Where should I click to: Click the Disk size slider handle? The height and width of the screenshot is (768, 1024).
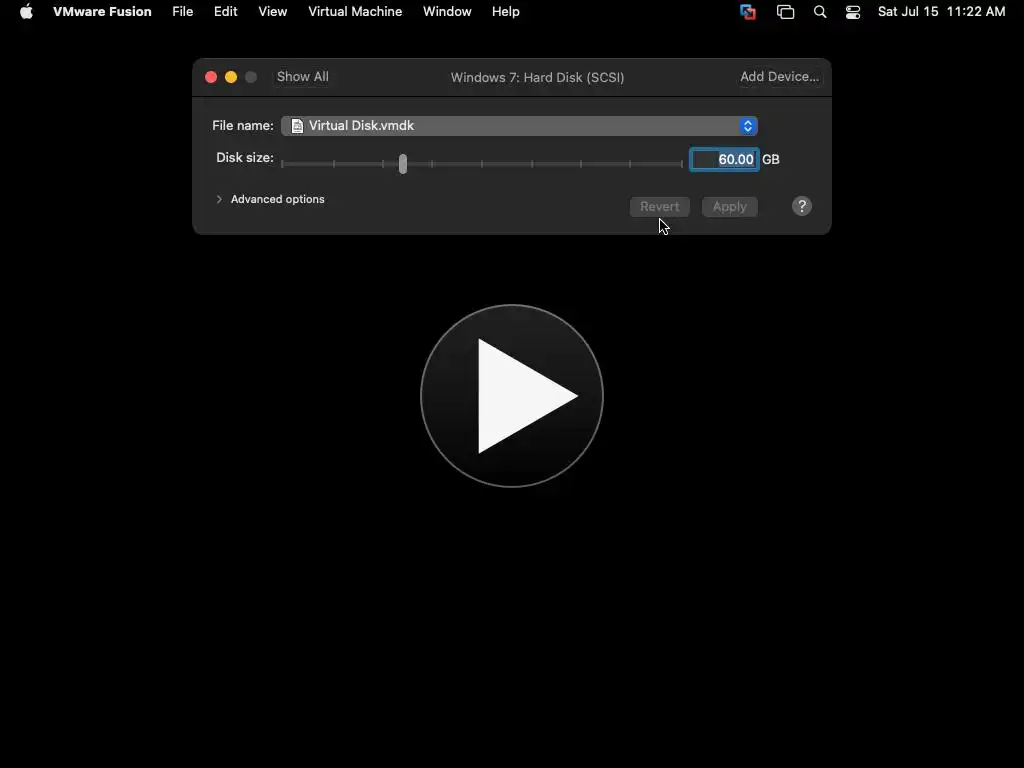(403, 163)
